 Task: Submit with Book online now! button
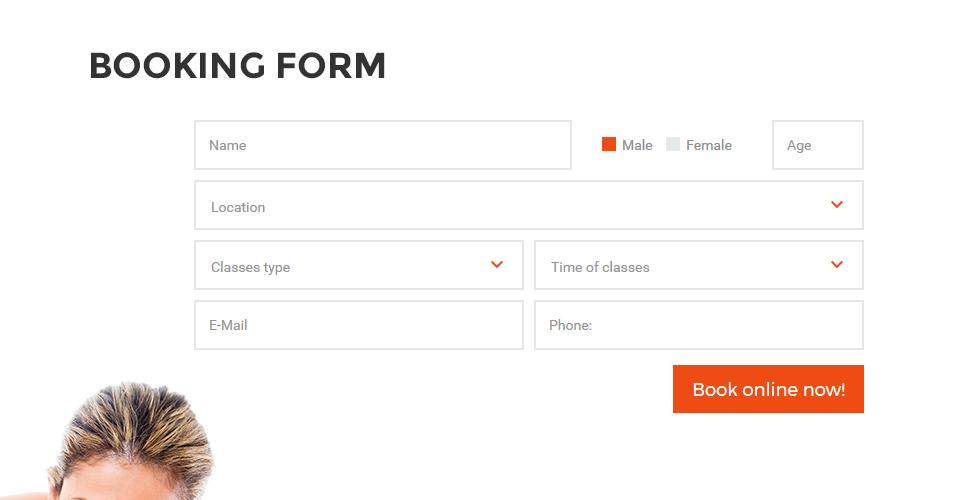click(x=768, y=389)
